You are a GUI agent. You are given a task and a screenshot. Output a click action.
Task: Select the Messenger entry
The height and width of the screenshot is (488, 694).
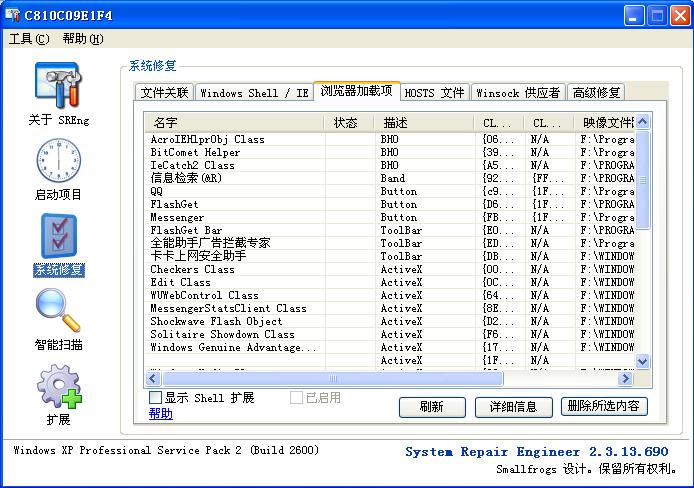pos(391,217)
